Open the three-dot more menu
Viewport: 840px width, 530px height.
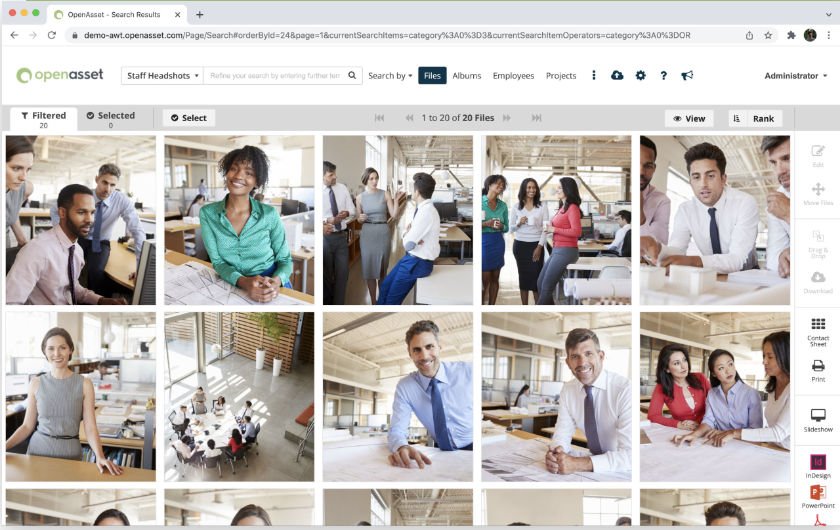coord(594,76)
